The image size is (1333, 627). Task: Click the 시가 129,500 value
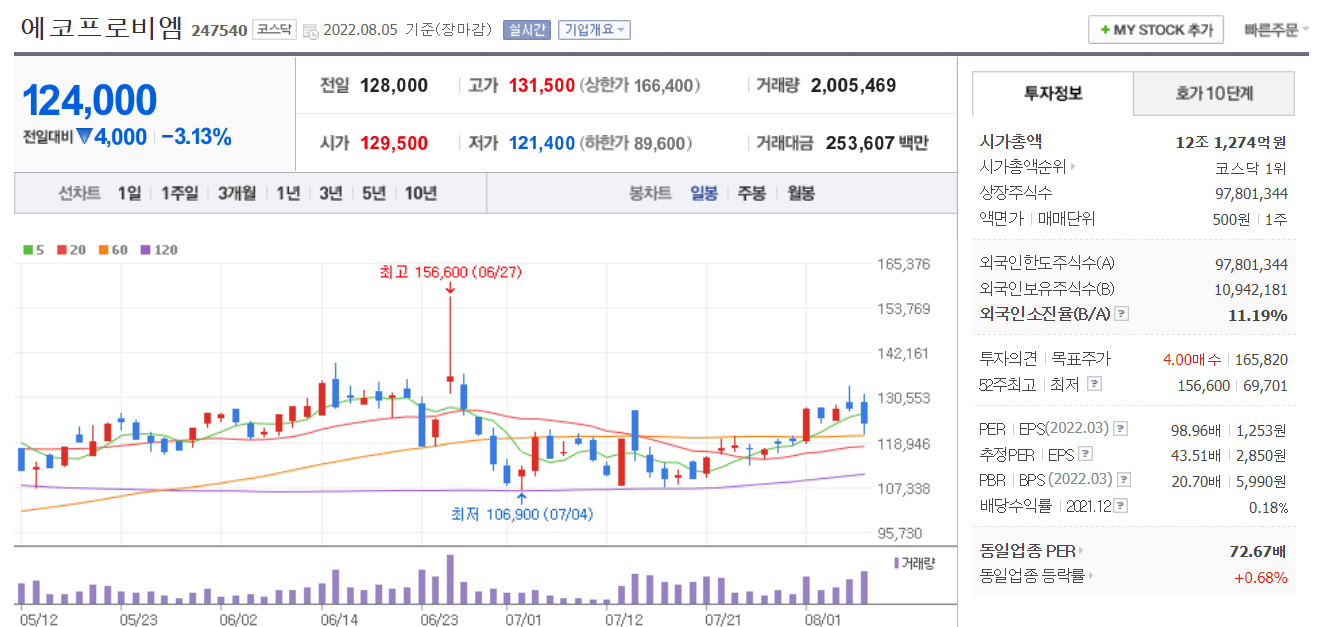[393, 144]
